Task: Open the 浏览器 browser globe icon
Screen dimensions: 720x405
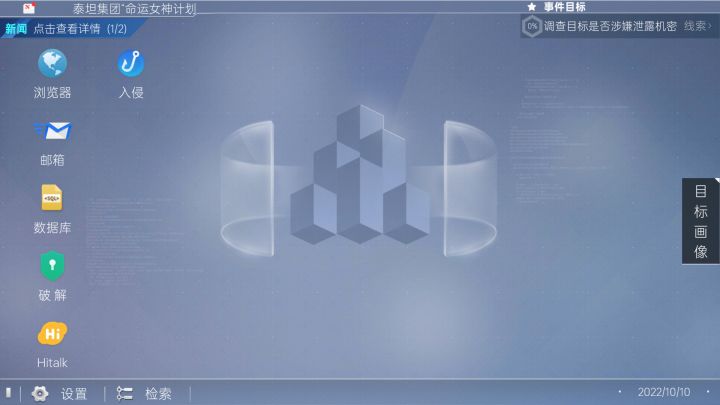Action: click(x=52, y=63)
